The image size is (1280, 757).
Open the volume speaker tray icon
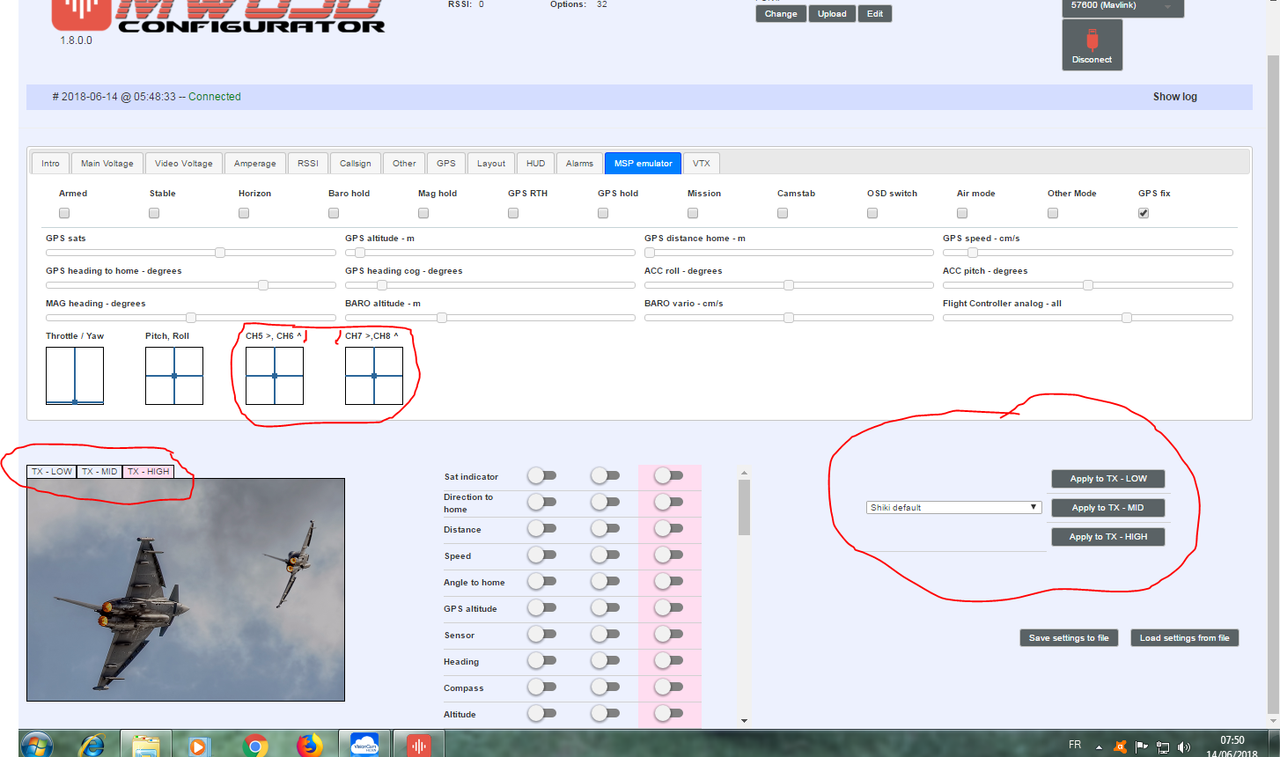1184,746
